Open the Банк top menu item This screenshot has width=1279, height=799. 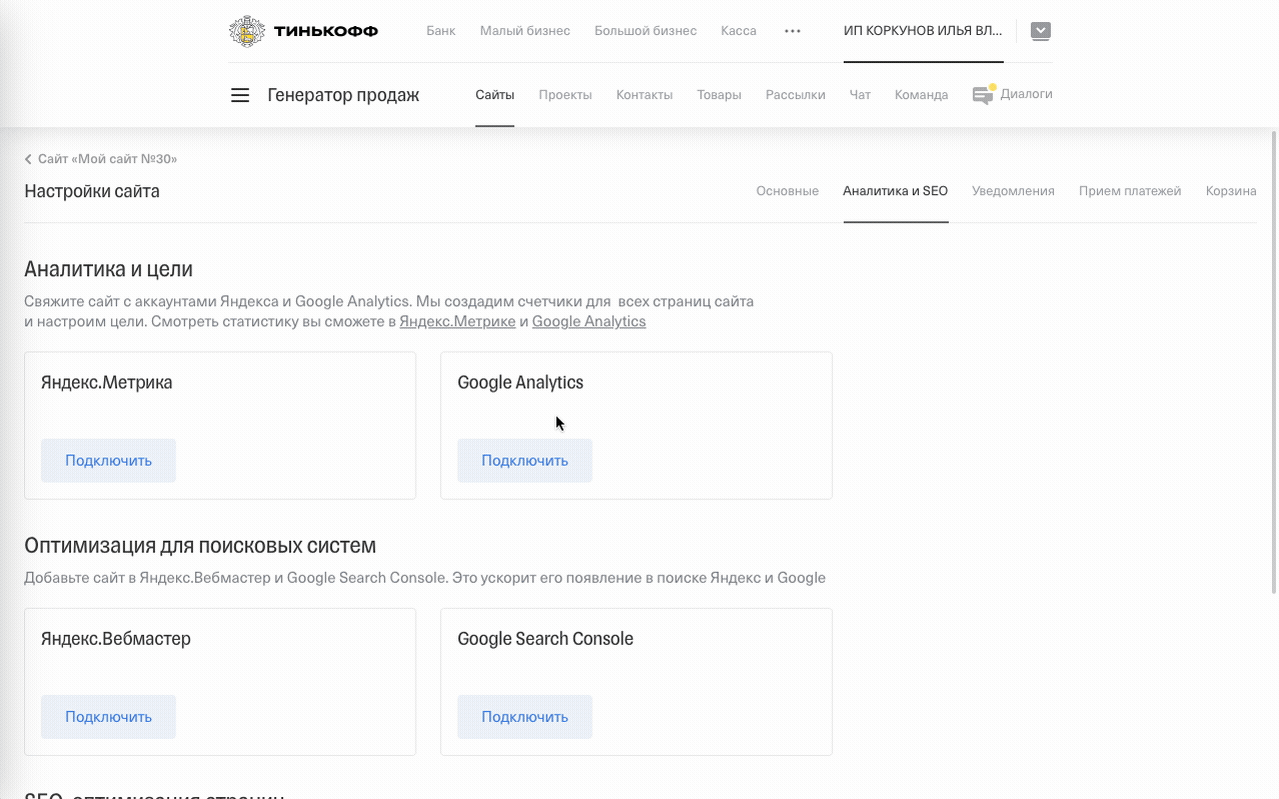[x=441, y=31]
